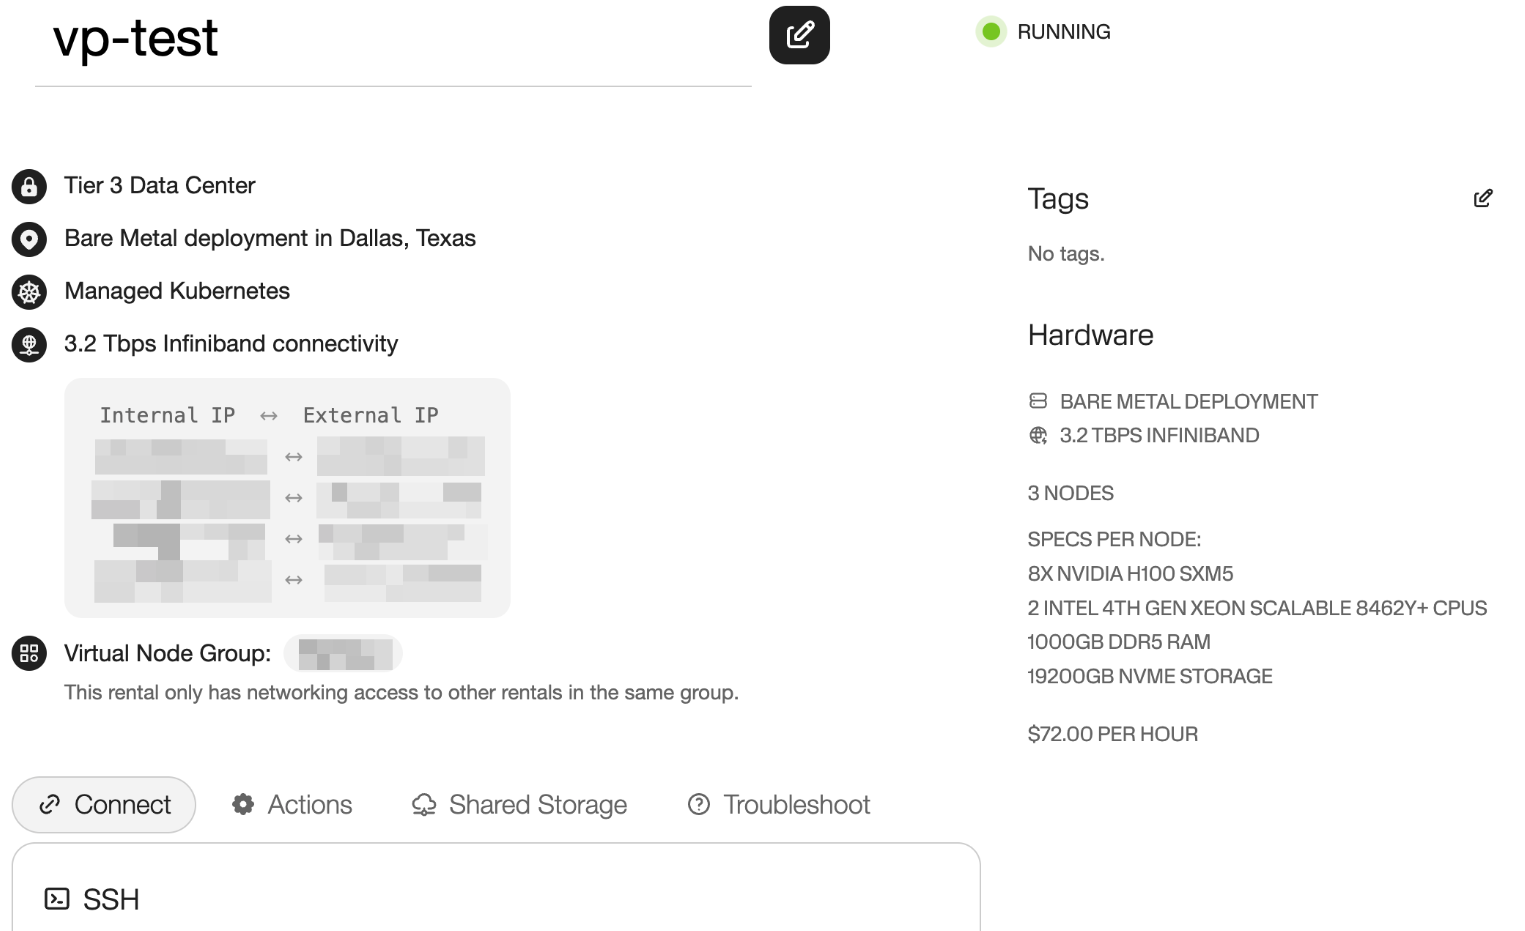Click the SSH terminal icon
This screenshot has width=1525, height=931.
point(57,899)
